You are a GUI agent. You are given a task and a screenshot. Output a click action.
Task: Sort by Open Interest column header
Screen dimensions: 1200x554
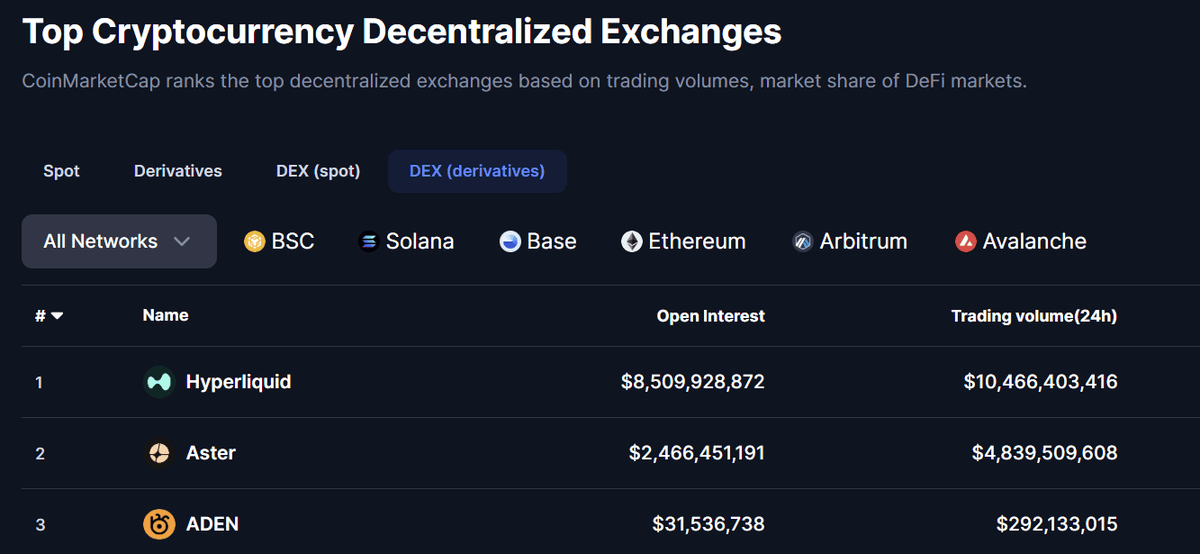coord(711,316)
